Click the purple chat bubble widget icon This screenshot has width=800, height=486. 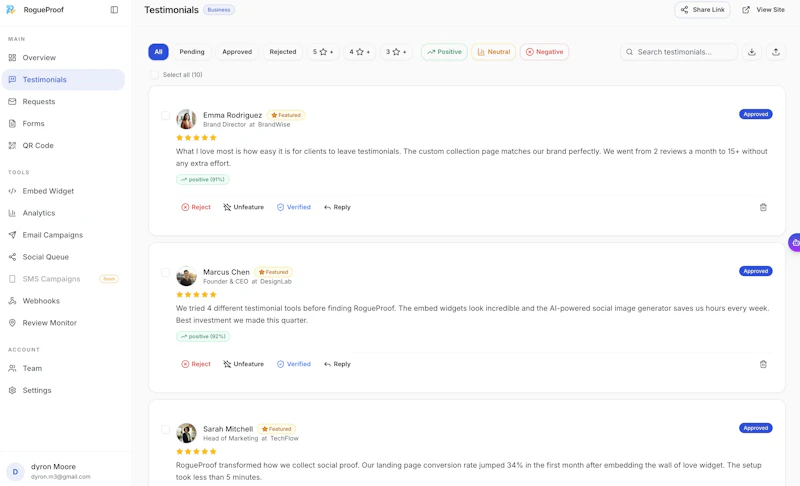pos(795,243)
